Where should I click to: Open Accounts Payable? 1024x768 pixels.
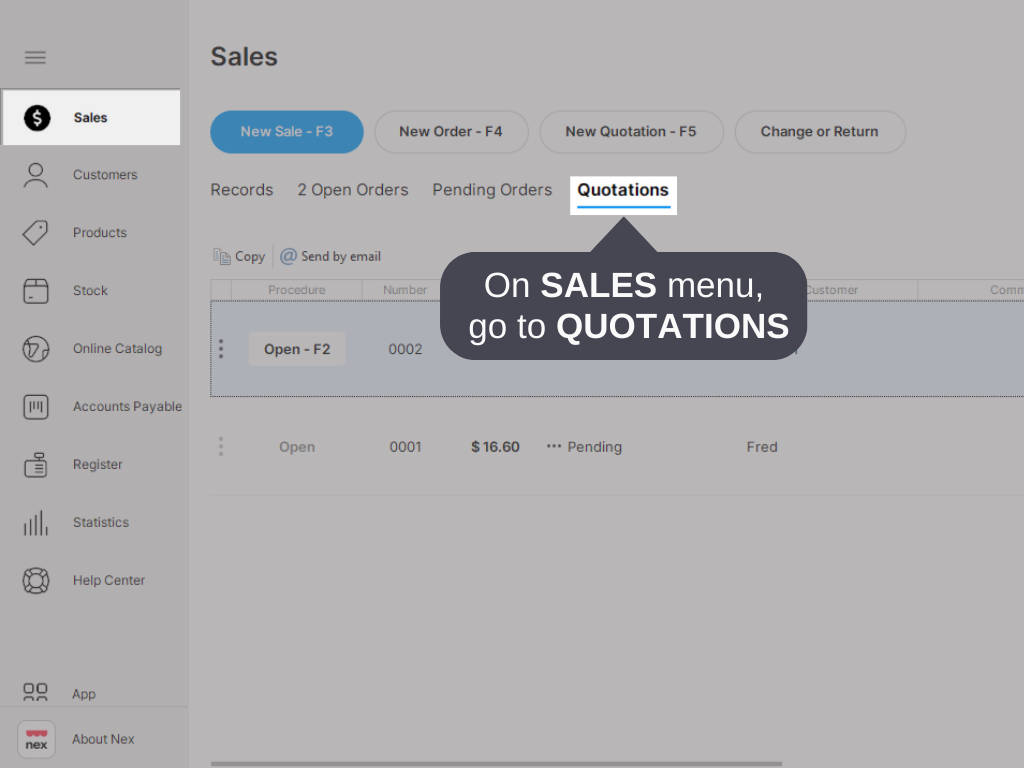(x=35, y=406)
